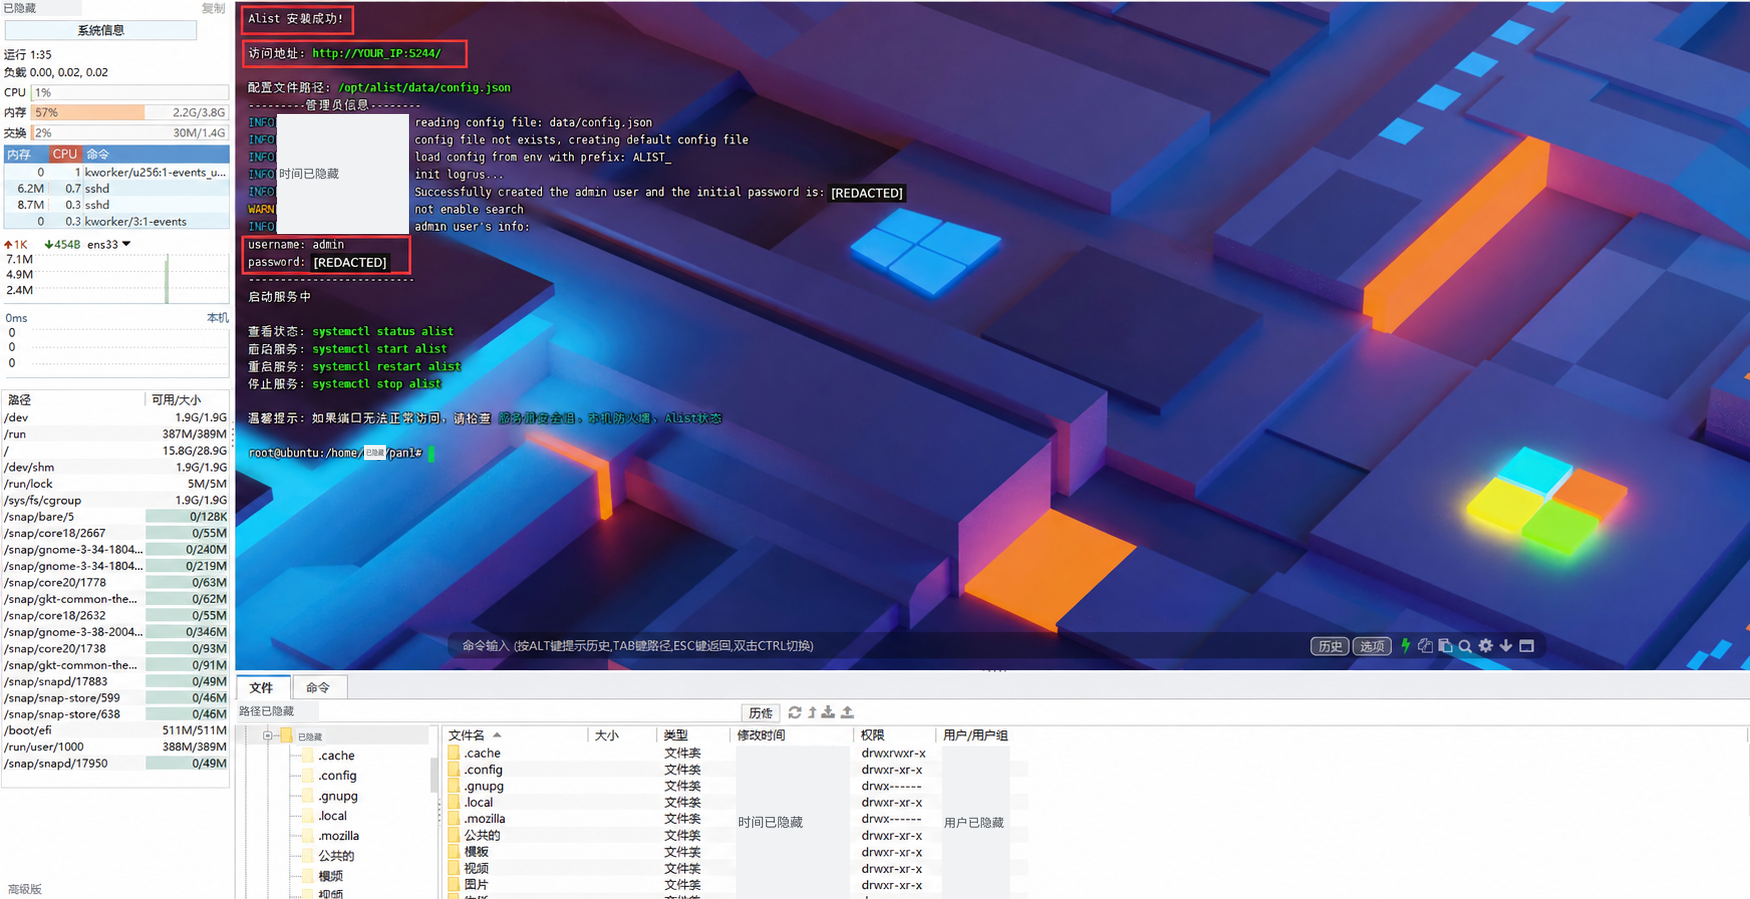Viewport: 1750px width, 899px height.
Task: Sort processes by CPU column
Action: coord(65,154)
